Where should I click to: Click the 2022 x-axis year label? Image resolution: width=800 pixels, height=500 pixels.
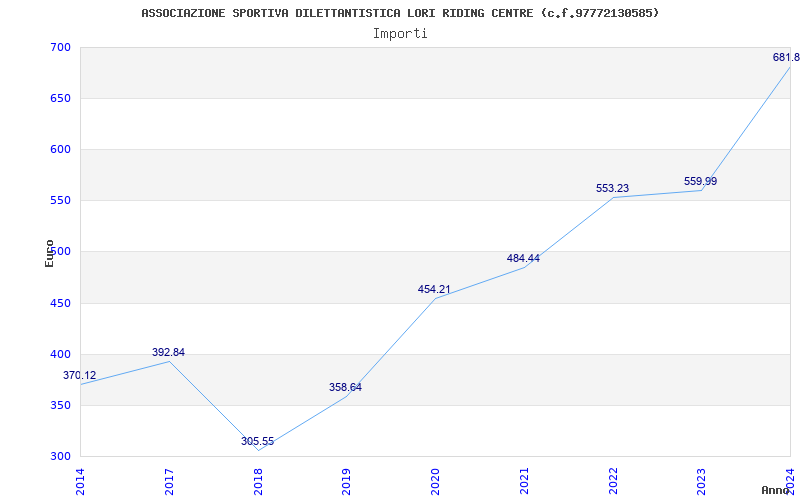tap(613, 482)
